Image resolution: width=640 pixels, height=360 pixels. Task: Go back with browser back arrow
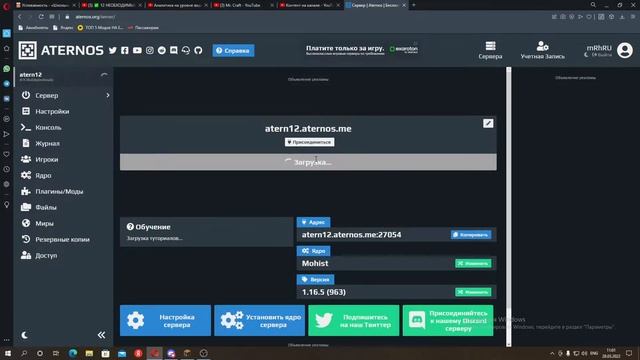point(19,17)
